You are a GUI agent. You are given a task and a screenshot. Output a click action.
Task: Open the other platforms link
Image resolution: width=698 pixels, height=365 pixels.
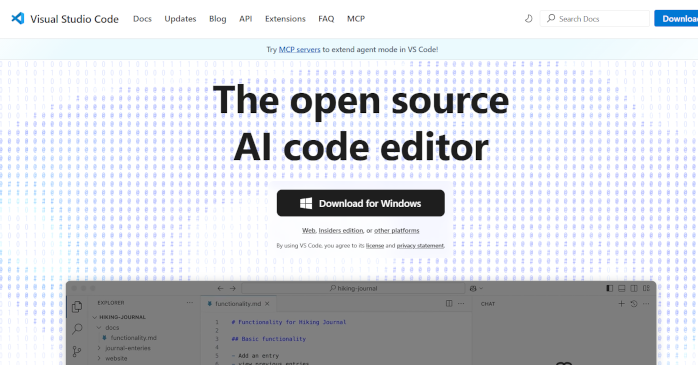[397, 230]
